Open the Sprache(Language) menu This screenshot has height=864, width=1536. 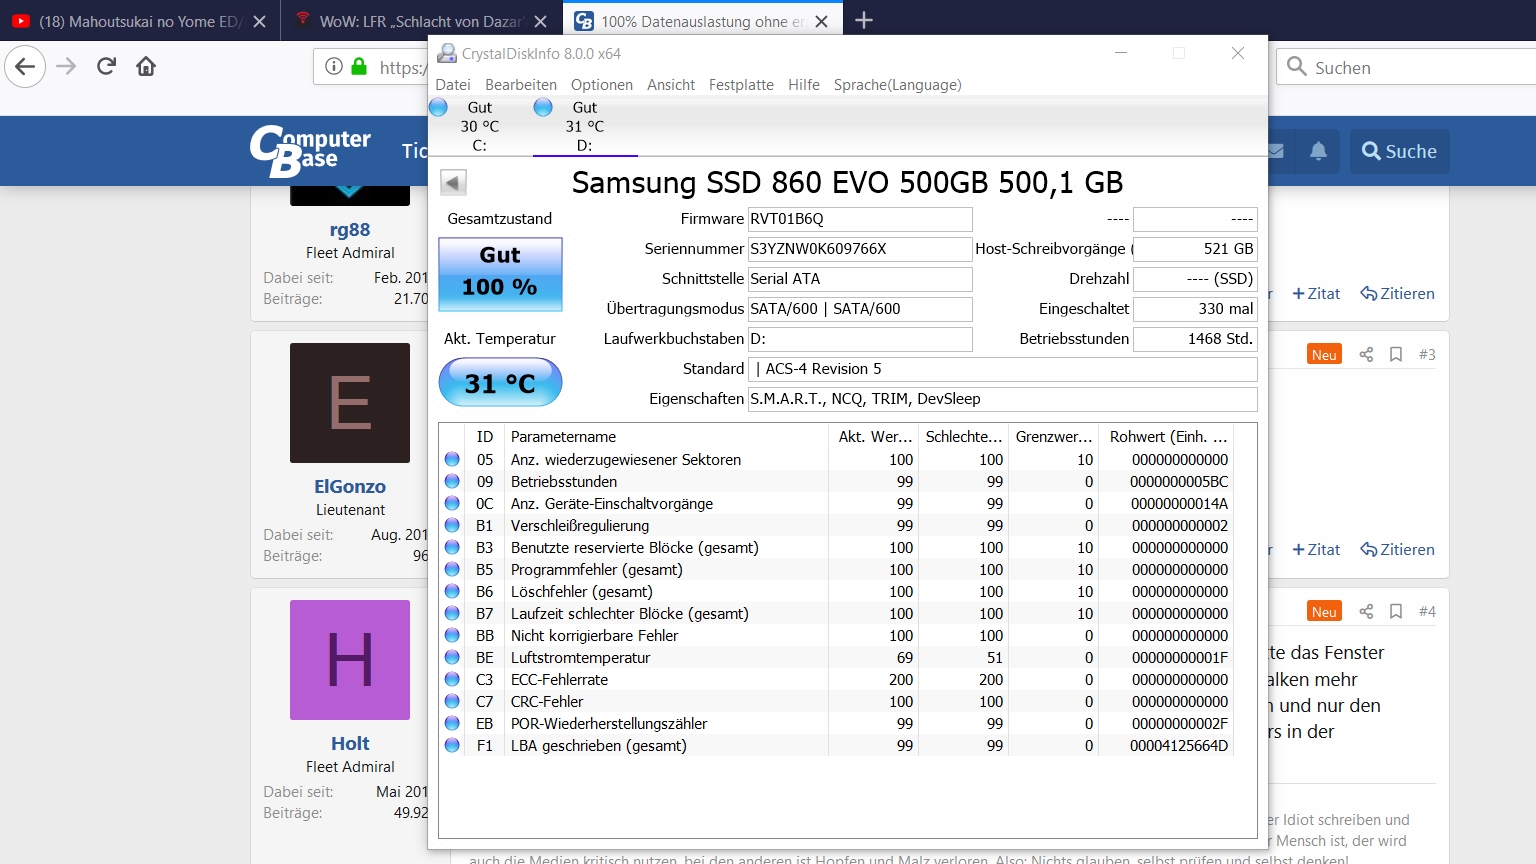point(898,85)
